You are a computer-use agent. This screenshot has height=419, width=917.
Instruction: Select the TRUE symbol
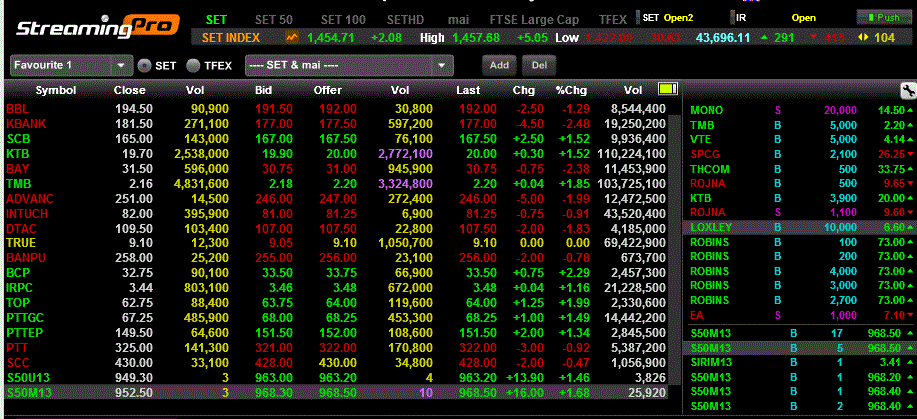coord(21,243)
